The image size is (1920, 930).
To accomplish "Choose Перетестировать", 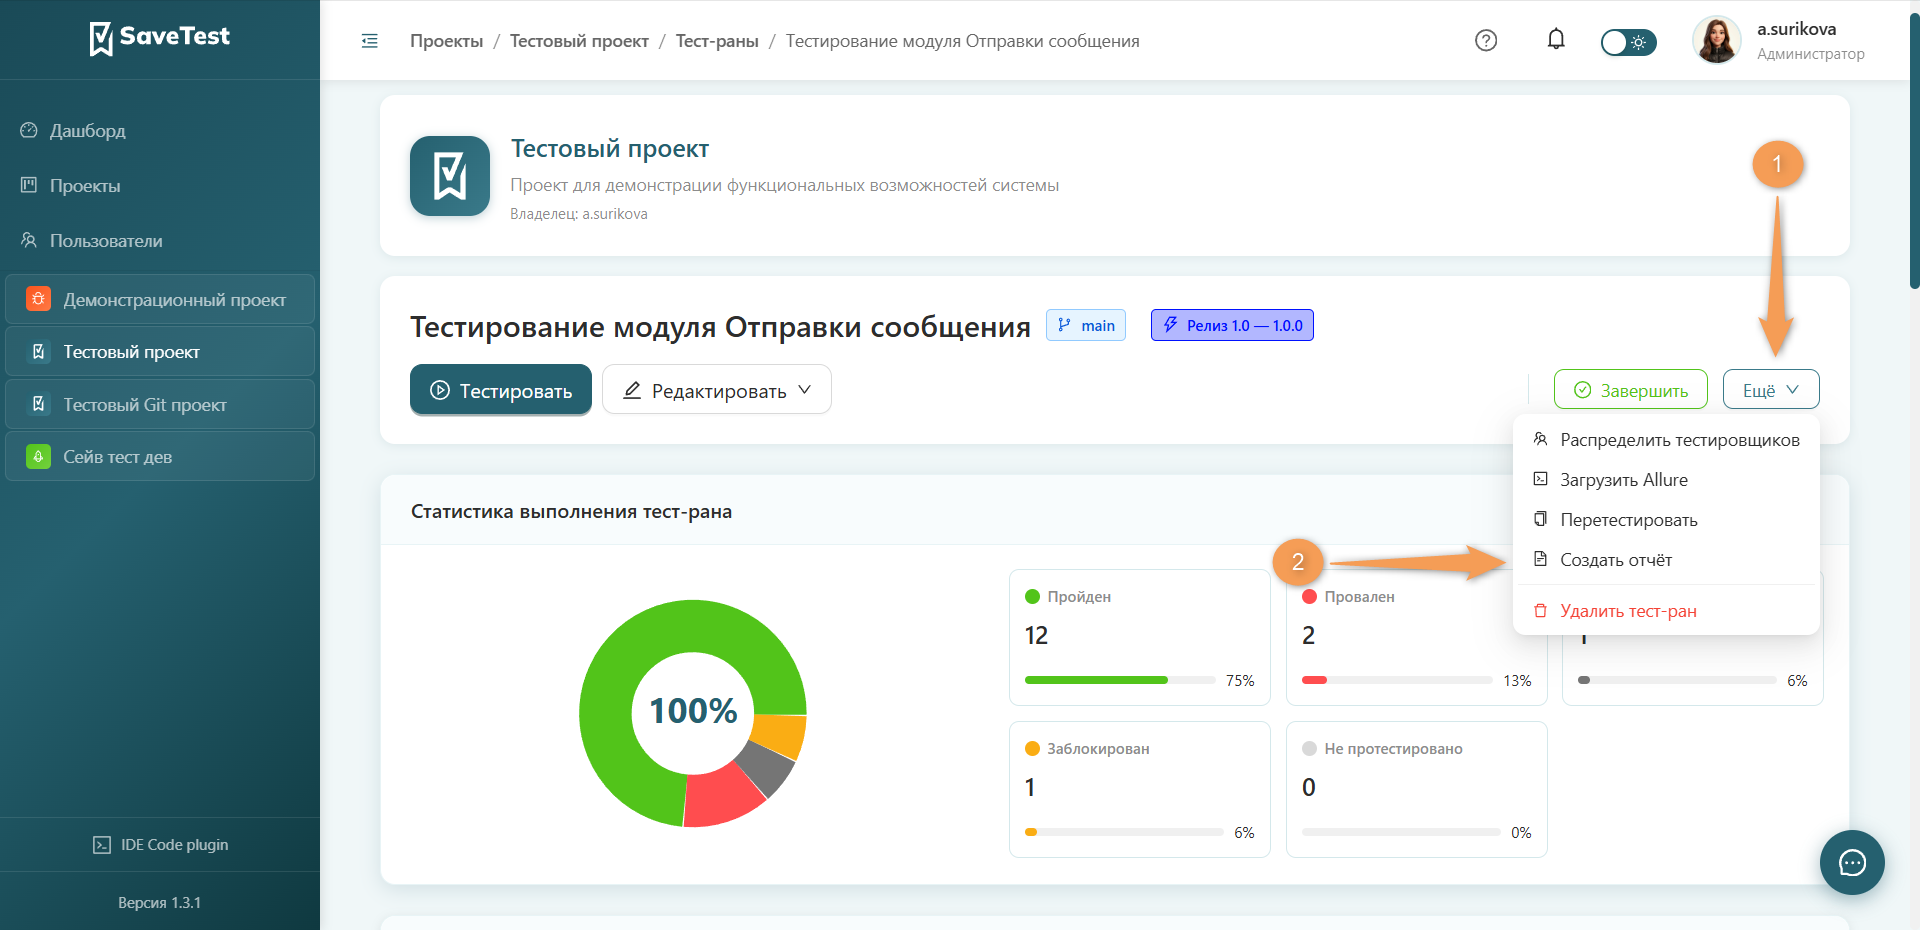I will (x=1666, y=520).
